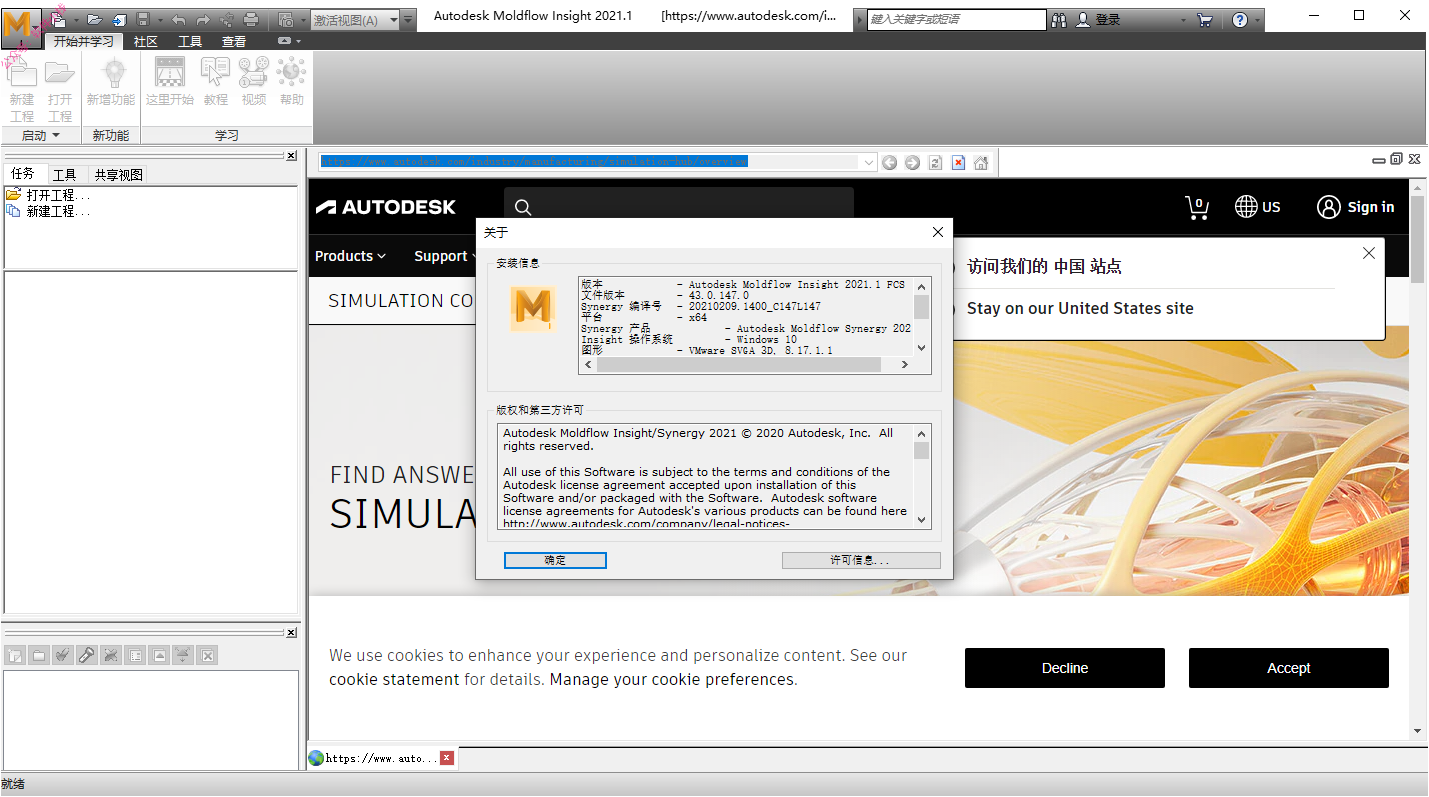Image resolution: width=1429 pixels, height=797 pixels.
Task: Click the browser stop loading icon
Action: (x=958, y=162)
